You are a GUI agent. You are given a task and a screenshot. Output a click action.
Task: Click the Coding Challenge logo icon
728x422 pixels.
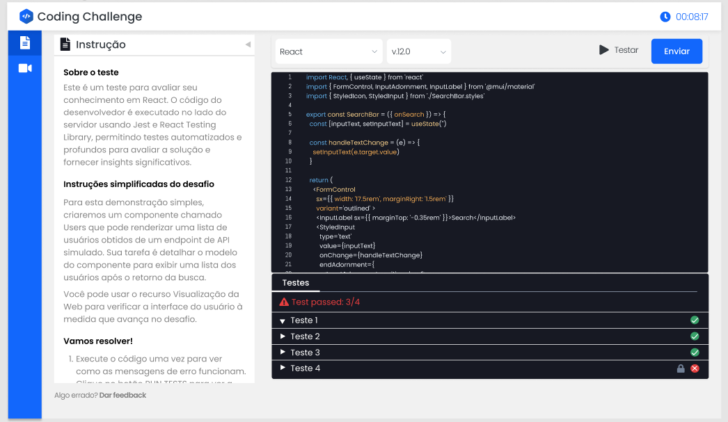tap(26, 16)
